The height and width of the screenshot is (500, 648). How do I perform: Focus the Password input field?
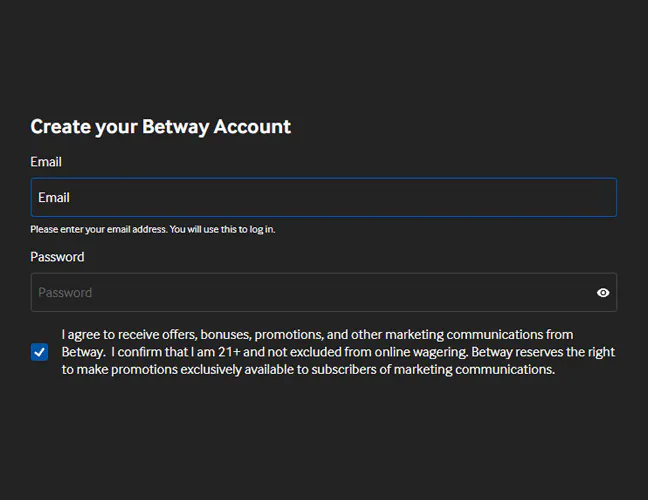[x=310, y=293]
